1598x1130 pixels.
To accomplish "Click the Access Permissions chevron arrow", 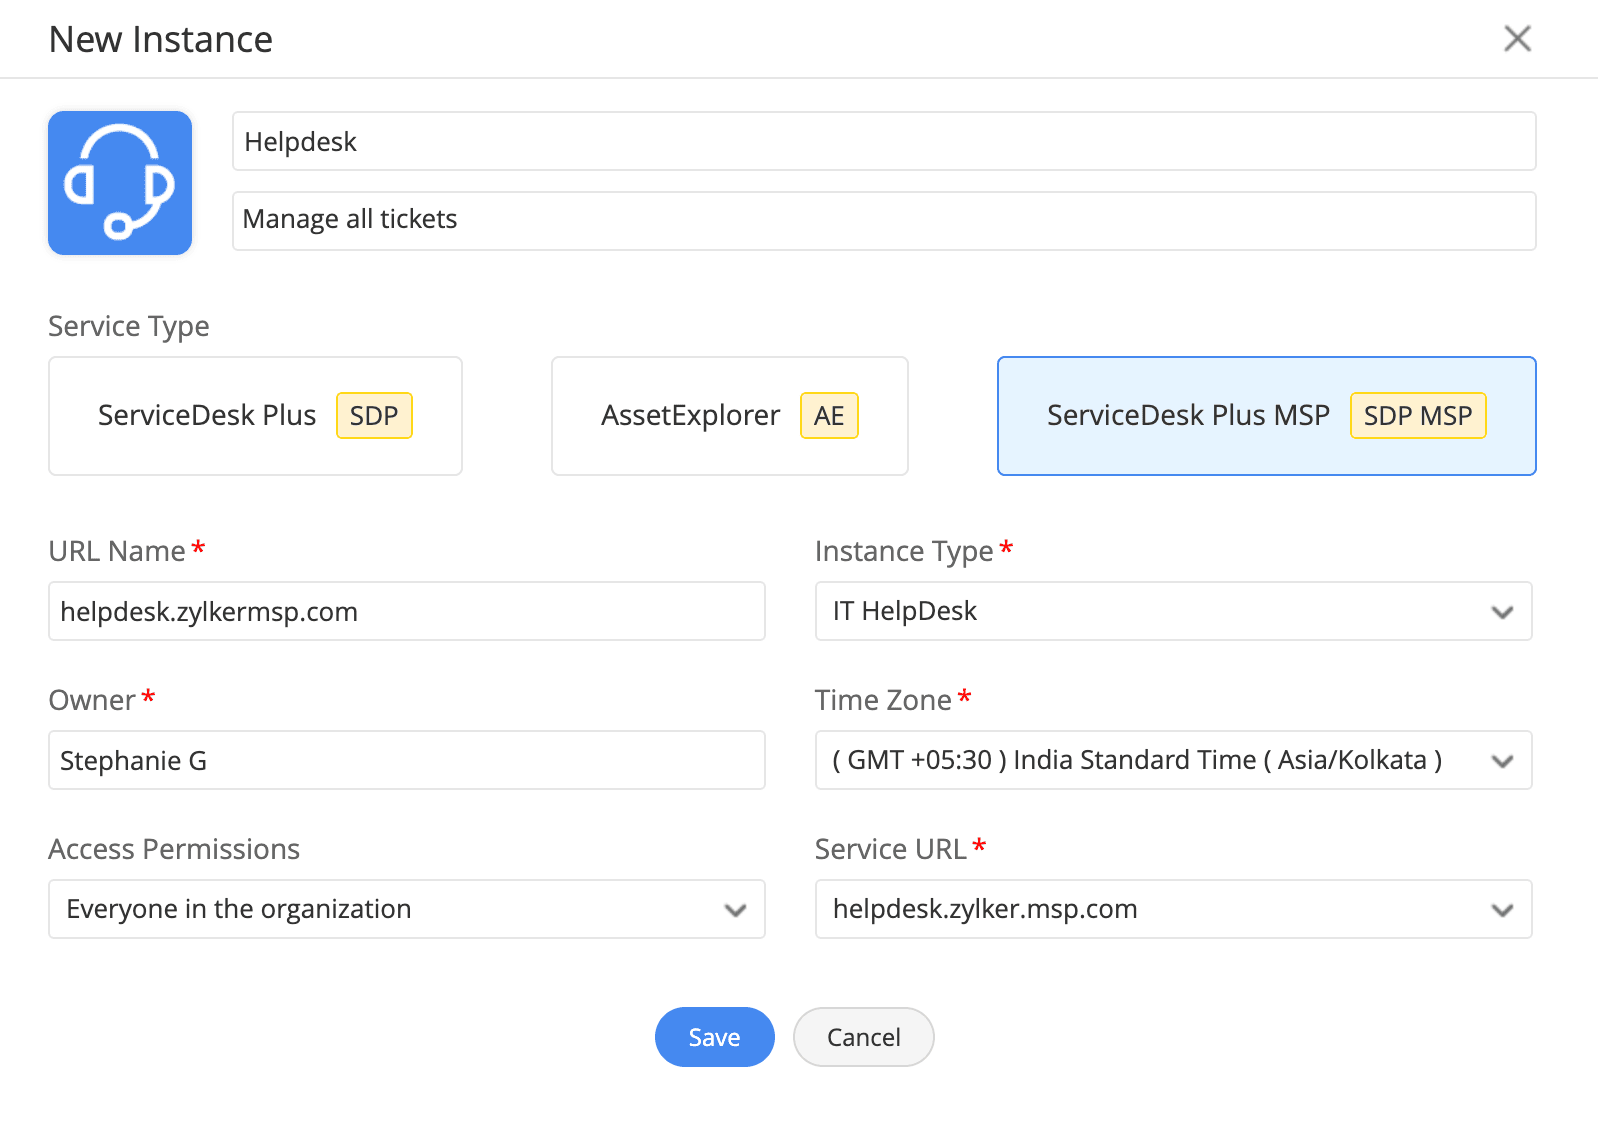I will tap(735, 910).
